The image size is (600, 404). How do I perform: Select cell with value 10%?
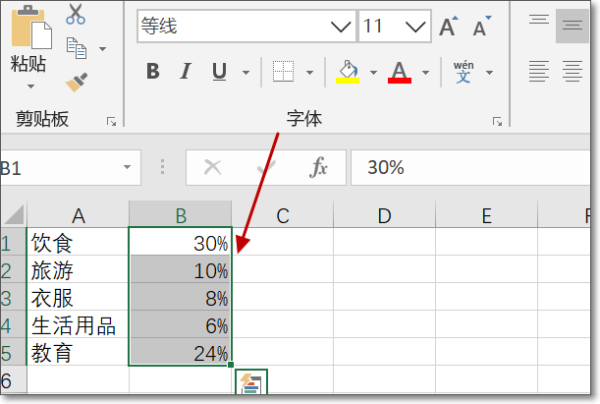(180, 269)
